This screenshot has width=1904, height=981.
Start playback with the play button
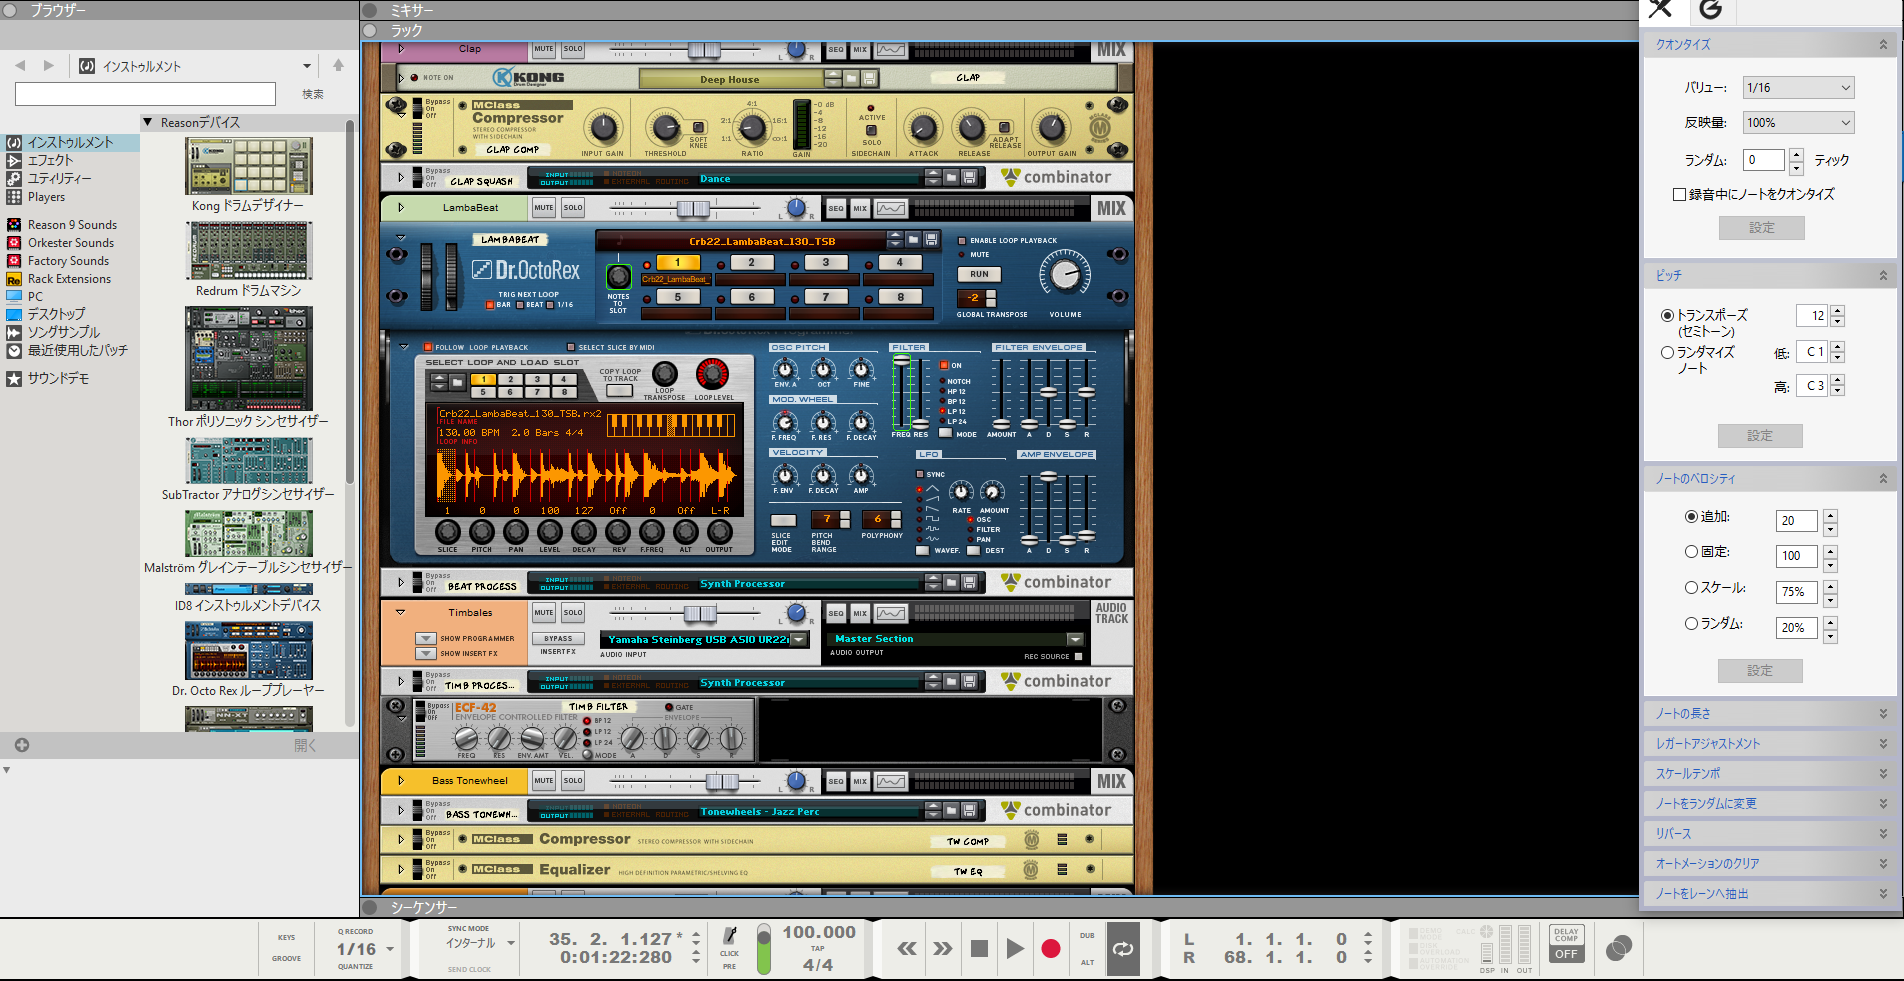[x=1015, y=949]
